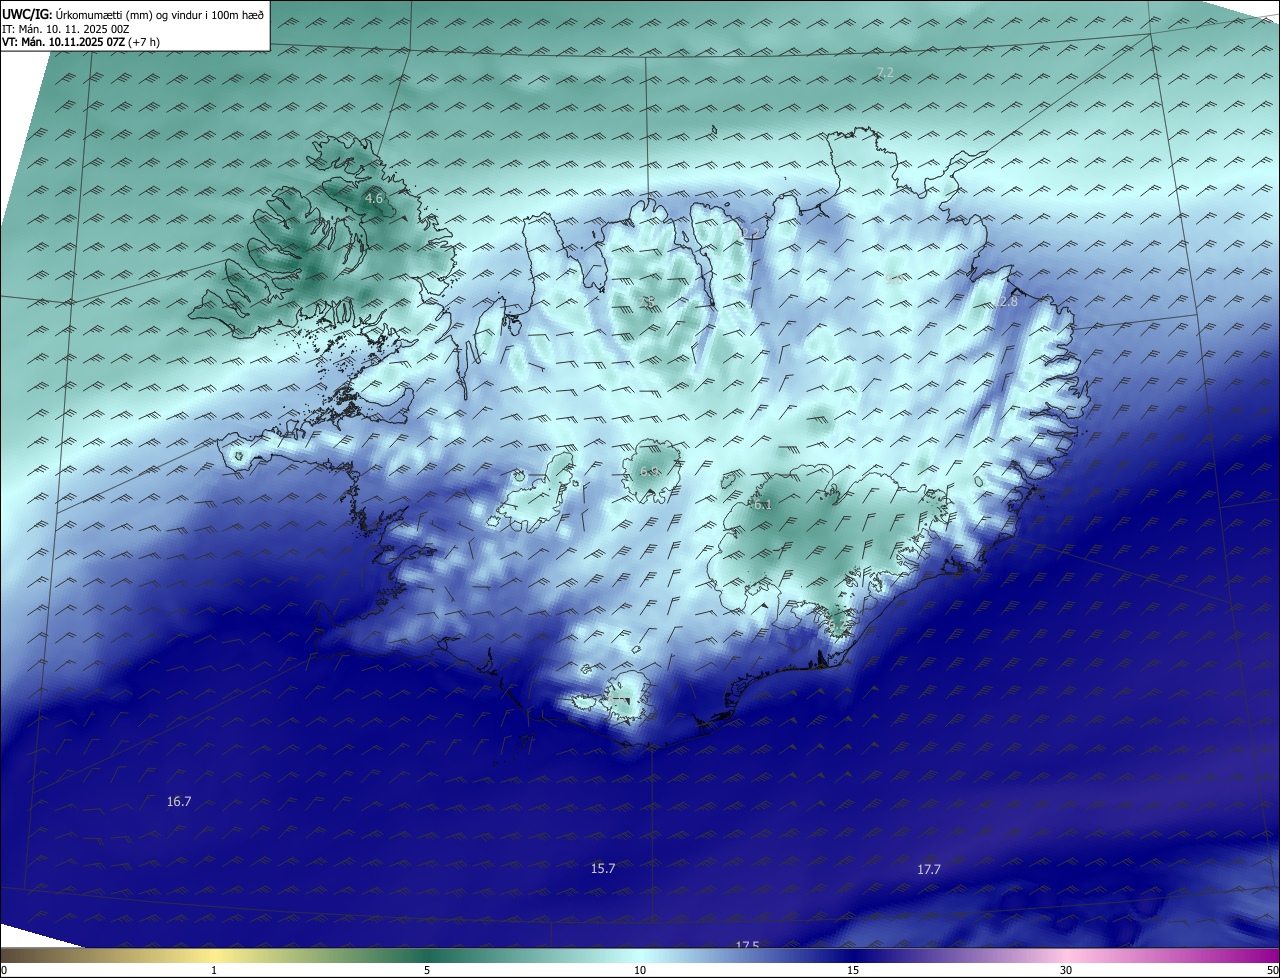Click the title 'UWC/IG: Úrkomumætti (mm) og vindur í 100m hæð'
Screen dimensions: 1280x978
click(133, 14)
